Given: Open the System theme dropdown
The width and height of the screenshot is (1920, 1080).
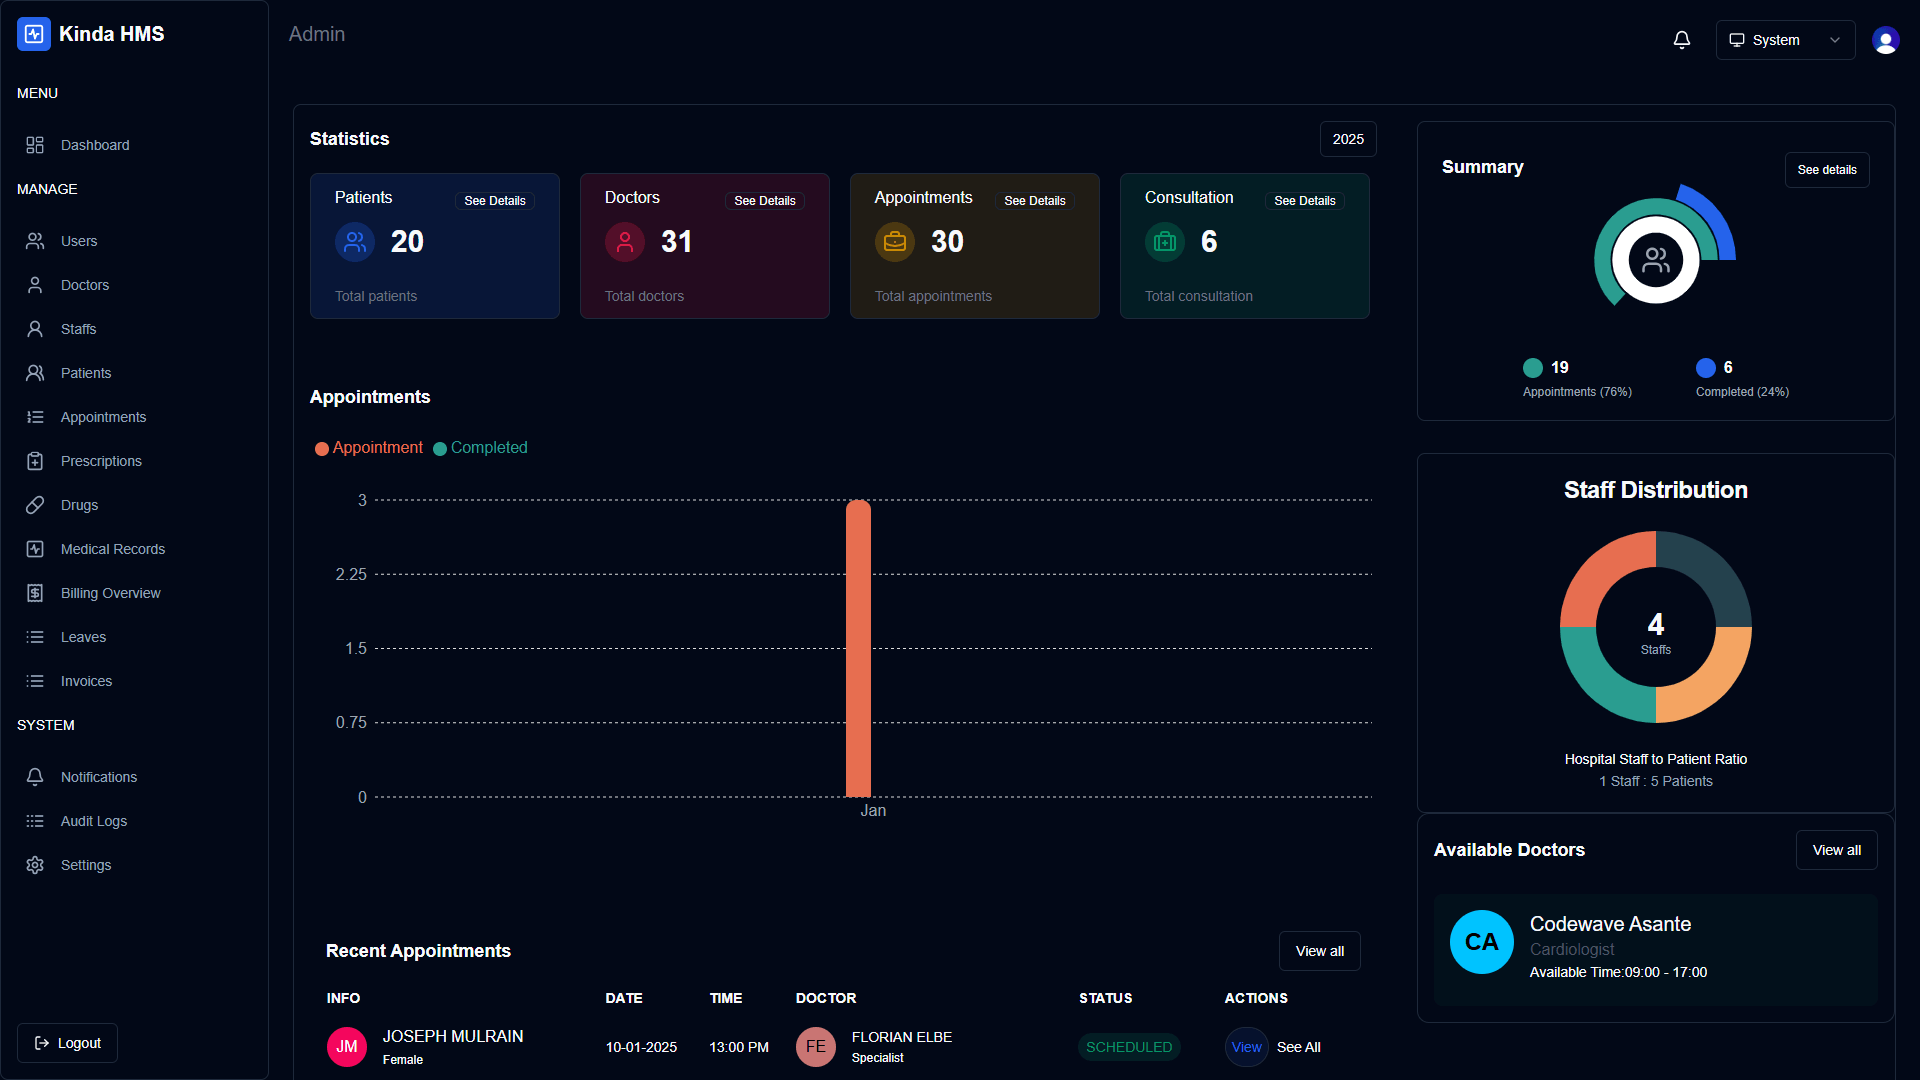Looking at the screenshot, I should pyautogui.click(x=1785, y=40).
